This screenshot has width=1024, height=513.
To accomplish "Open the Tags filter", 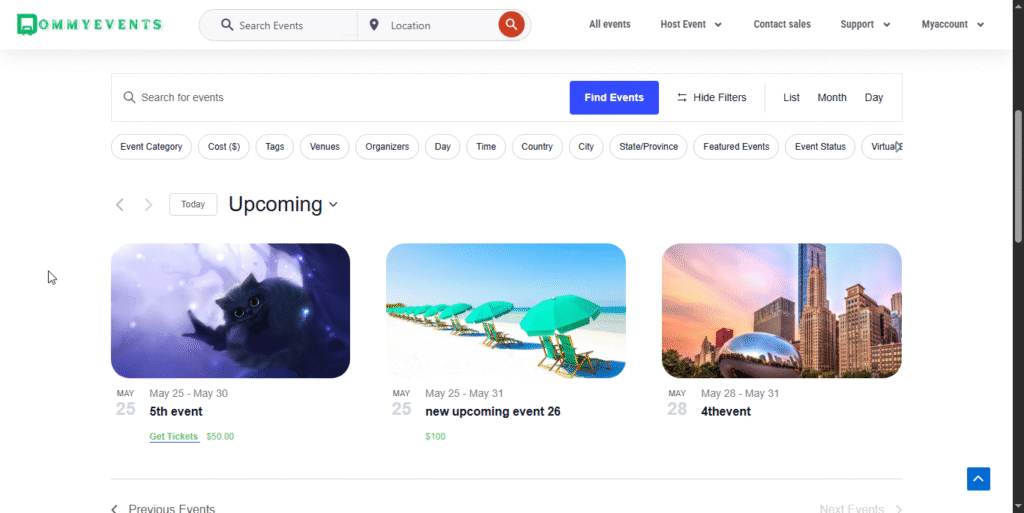I will click(x=275, y=147).
